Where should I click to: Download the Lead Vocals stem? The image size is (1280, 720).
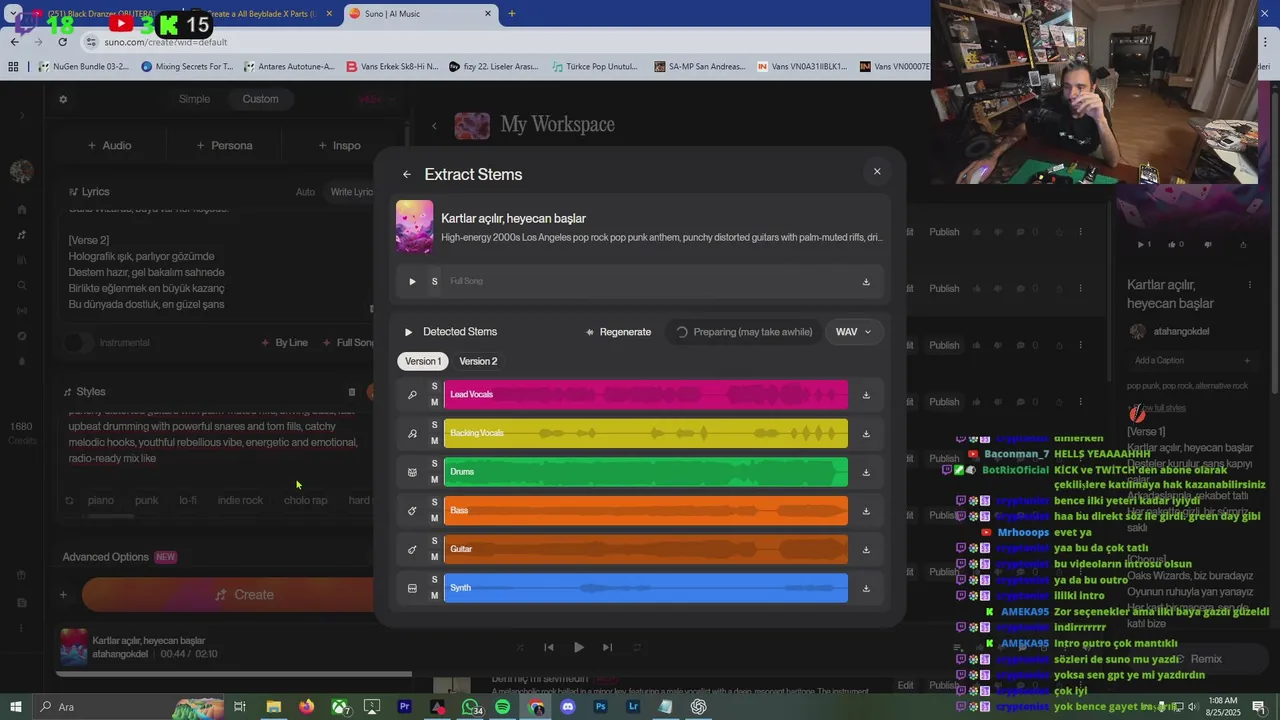coord(866,394)
